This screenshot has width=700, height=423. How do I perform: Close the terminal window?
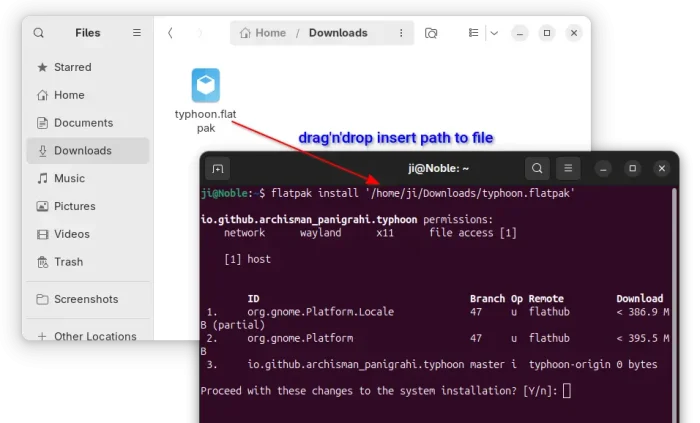(662, 169)
